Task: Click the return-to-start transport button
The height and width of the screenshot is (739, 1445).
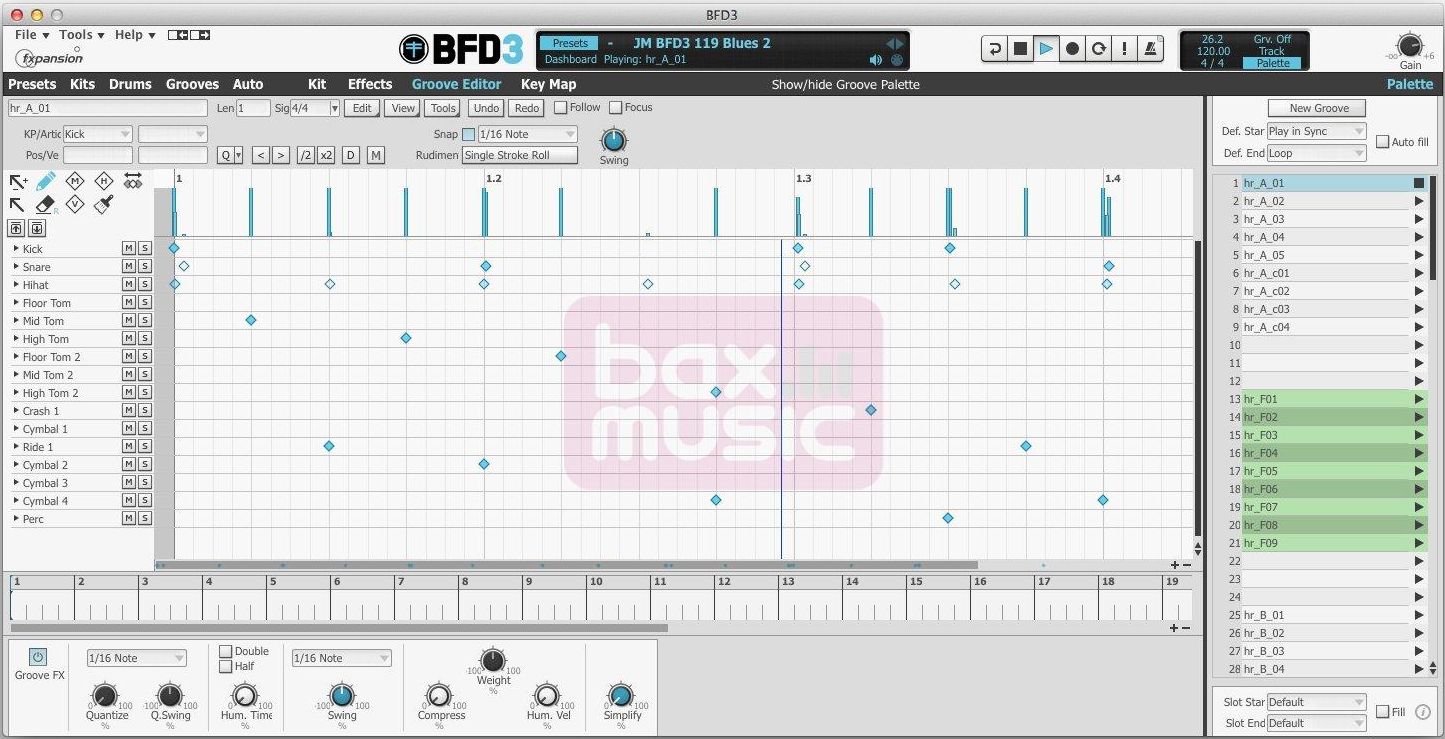Action: (x=995, y=48)
